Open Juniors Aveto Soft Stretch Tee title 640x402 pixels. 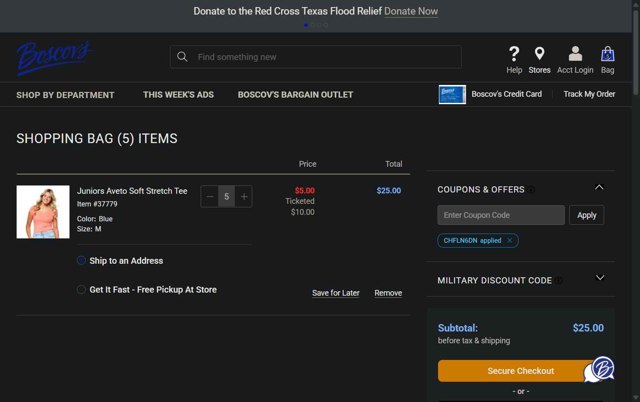point(132,191)
